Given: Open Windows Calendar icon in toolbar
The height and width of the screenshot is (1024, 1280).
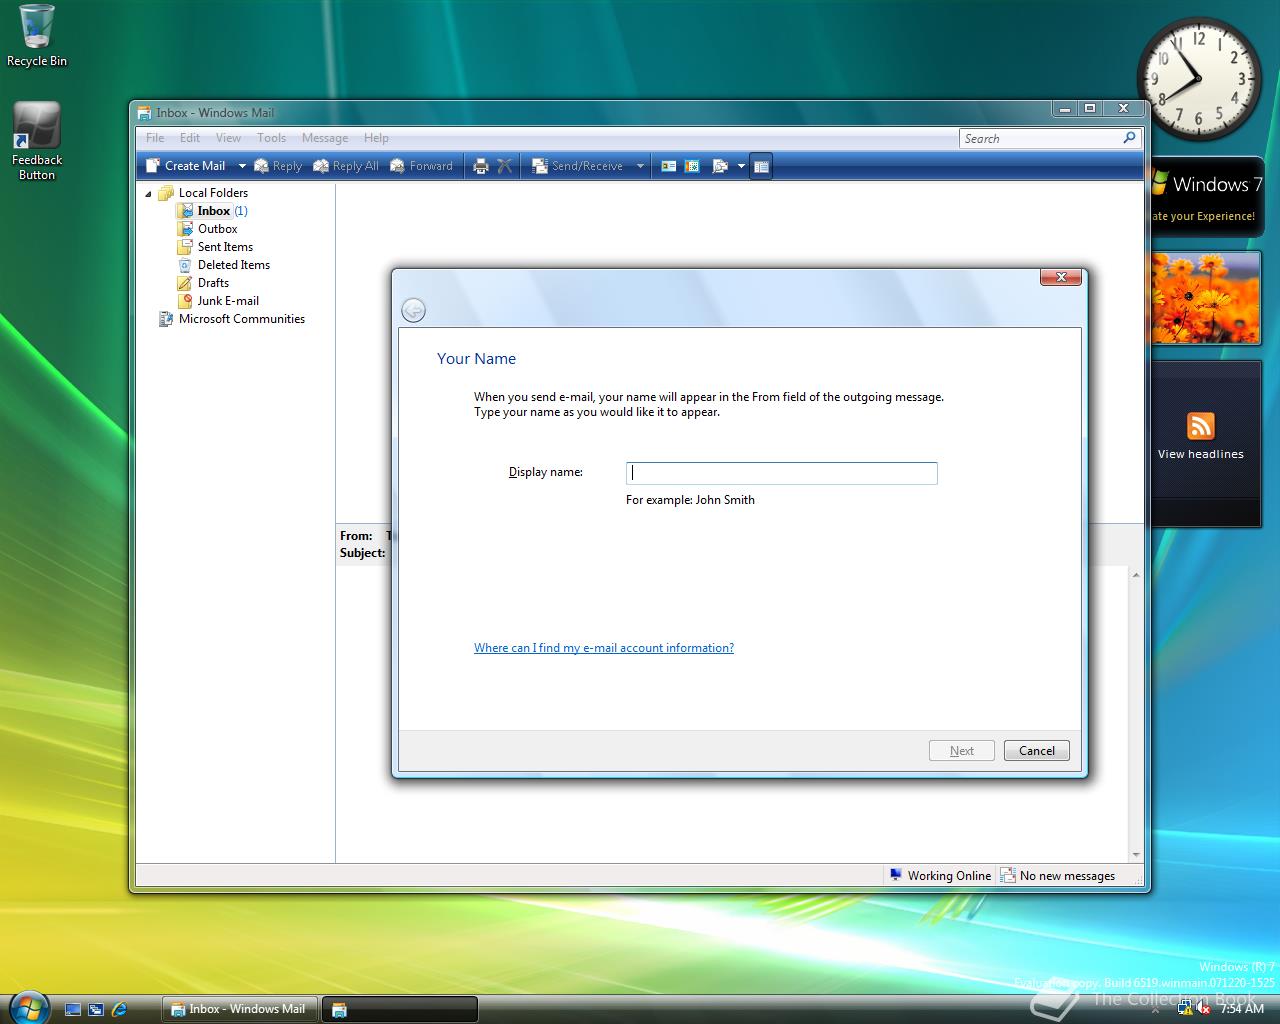Looking at the screenshot, I should [692, 166].
